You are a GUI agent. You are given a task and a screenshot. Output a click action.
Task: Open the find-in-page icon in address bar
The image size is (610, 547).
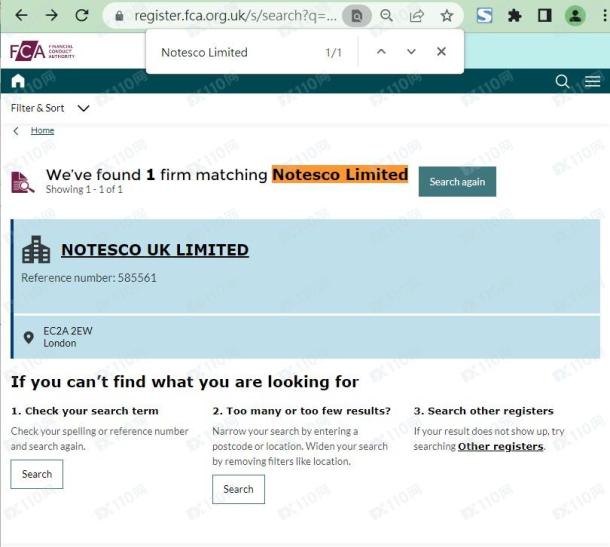pyautogui.click(x=357, y=16)
